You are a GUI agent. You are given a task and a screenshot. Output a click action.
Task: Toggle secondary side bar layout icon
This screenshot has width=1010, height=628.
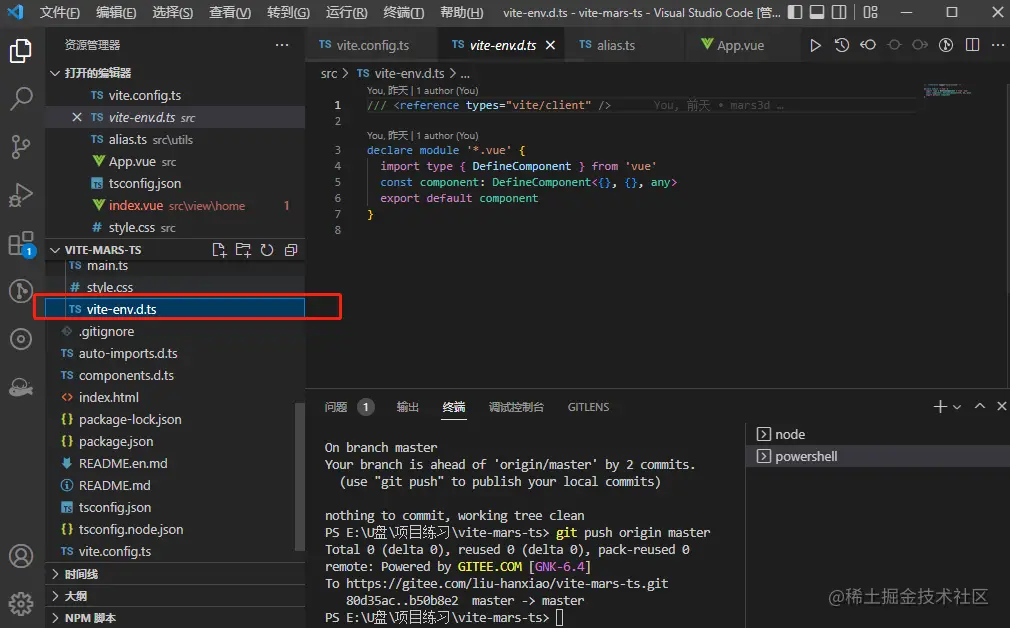(x=839, y=12)
